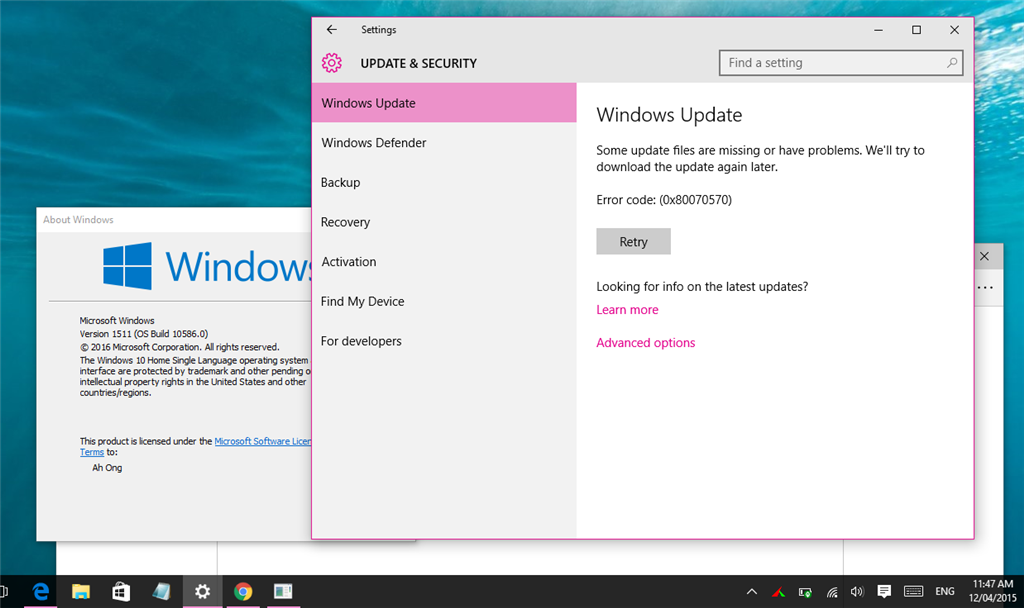Show hidden tray icons with the chevron
The height and width of the screenshot is (608, 1024).
pos(752,592)
